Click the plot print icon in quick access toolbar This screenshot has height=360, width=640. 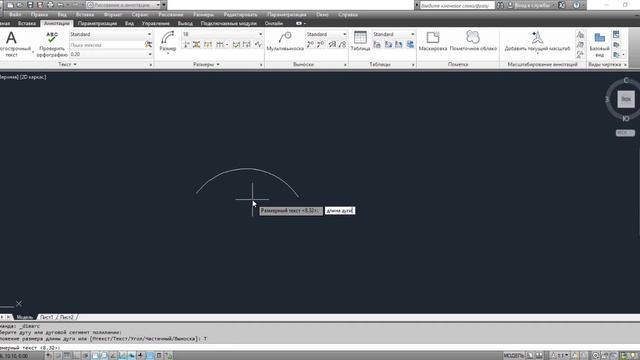coord(50,5)
